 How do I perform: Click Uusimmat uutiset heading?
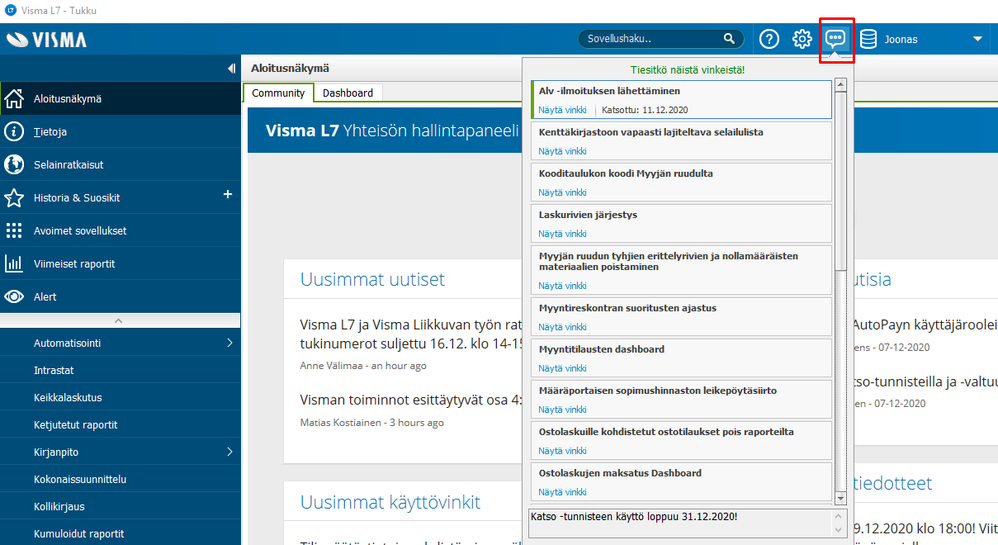[x=372, y=279]
